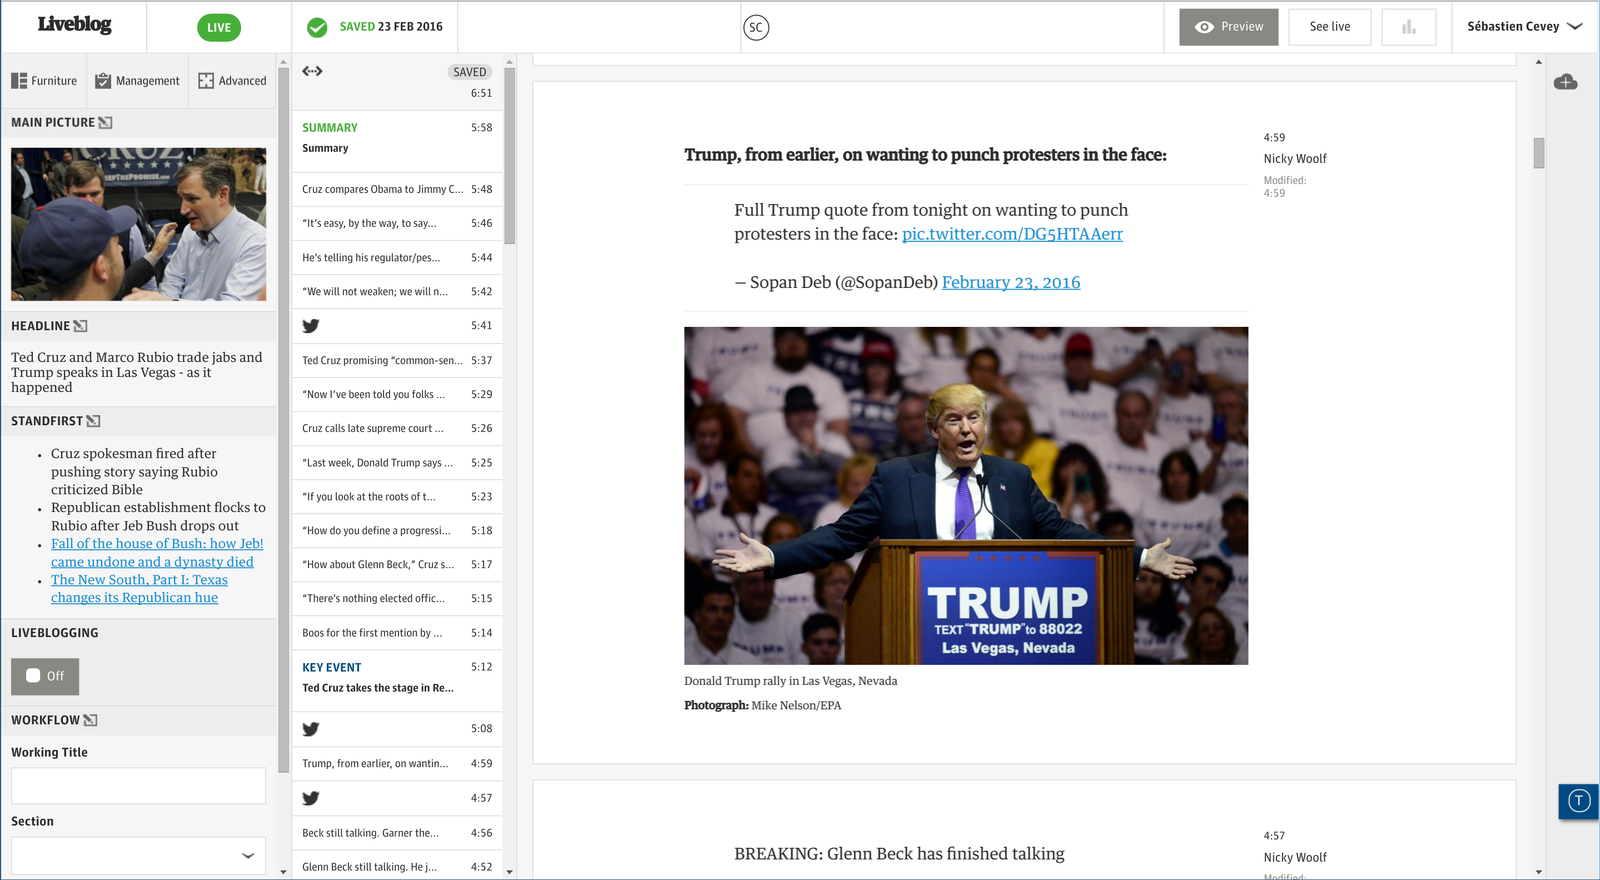
Task: Click the SAVED status pill in block list
Action: 469,72
